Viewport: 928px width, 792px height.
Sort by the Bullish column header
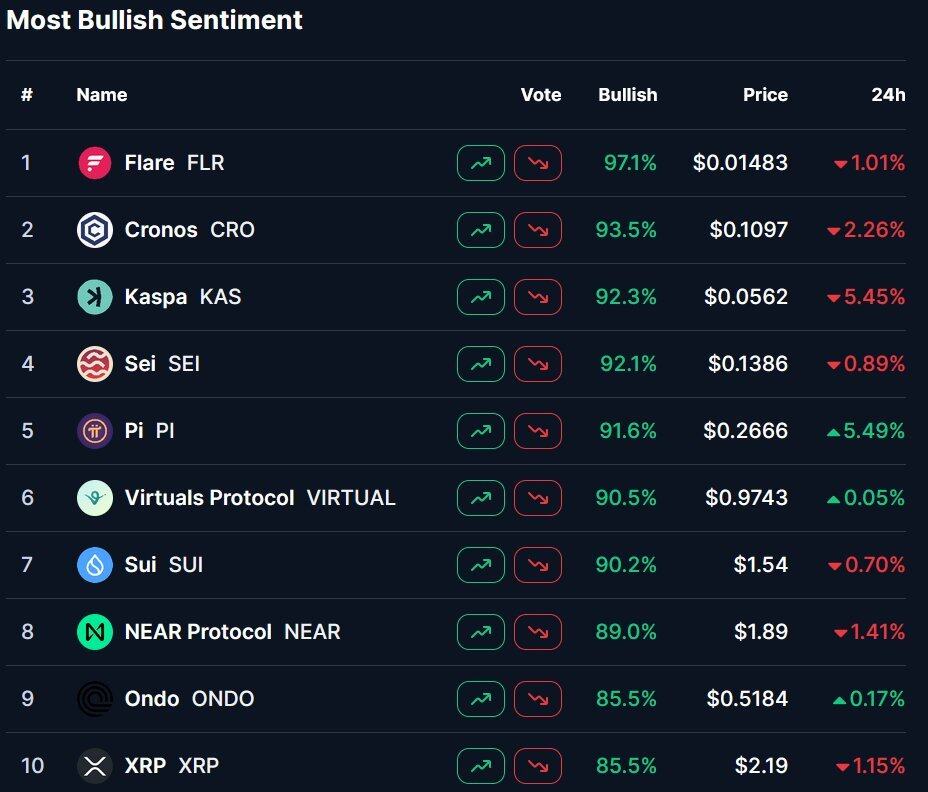pyautogui.click(x=627, y=95)
